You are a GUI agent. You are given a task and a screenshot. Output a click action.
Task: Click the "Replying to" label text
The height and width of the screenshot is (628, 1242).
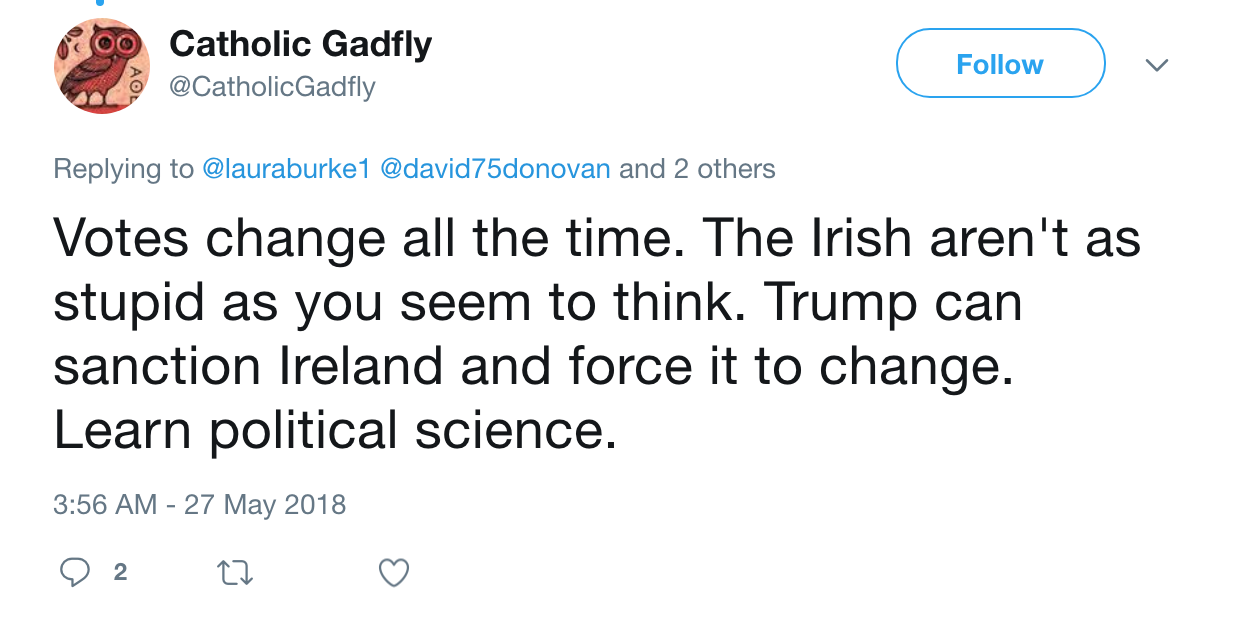tap(123, 169)
